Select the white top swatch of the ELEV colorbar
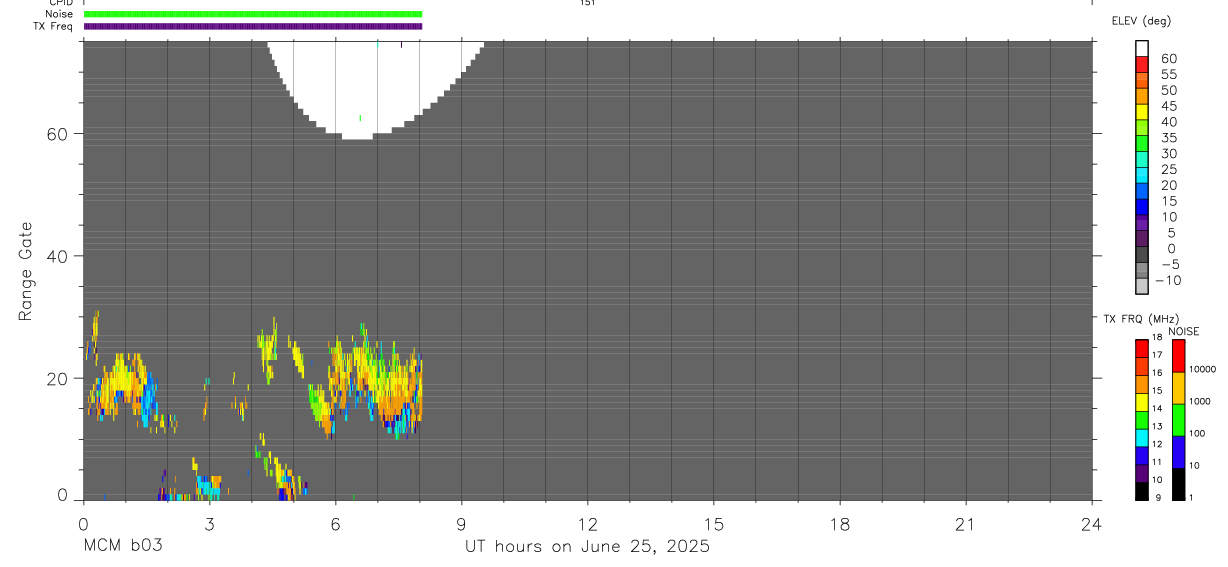The height and width of the screenshot is (567, 1228). point(1142,49)
